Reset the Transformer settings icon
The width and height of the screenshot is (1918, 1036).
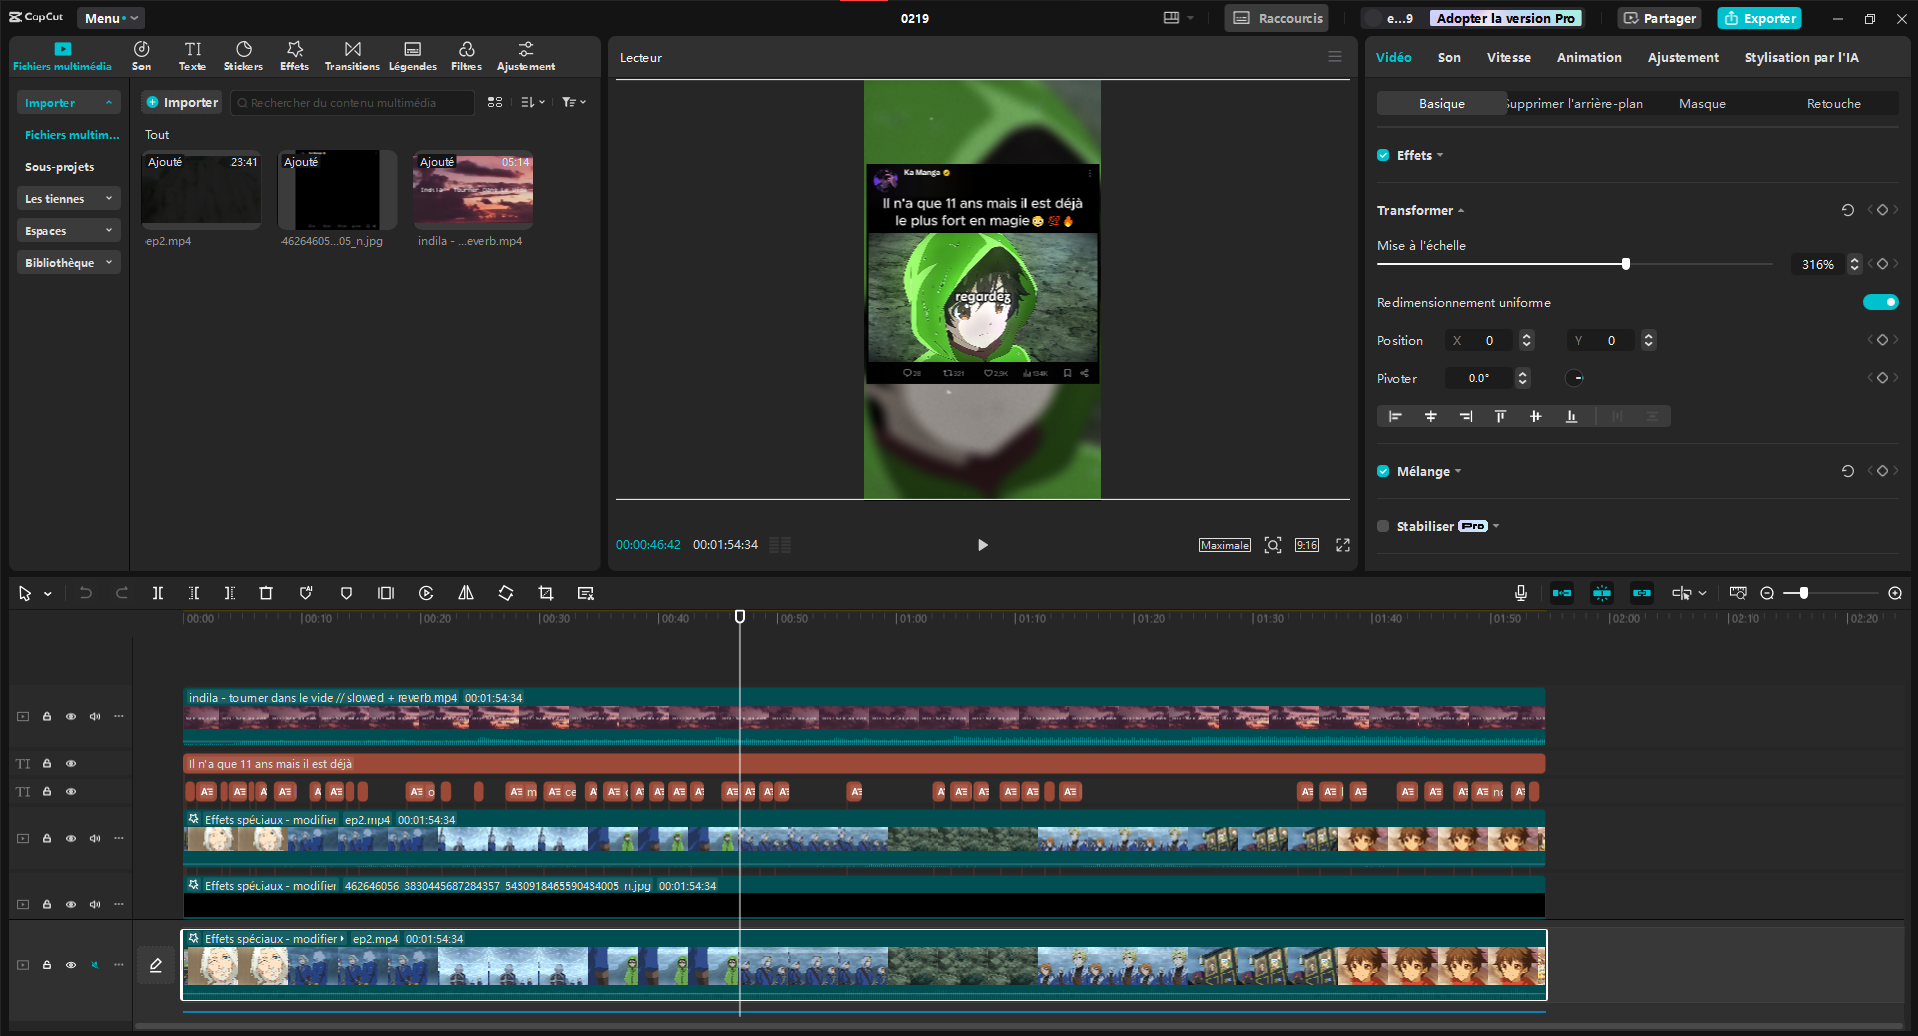click(1848, 210)
